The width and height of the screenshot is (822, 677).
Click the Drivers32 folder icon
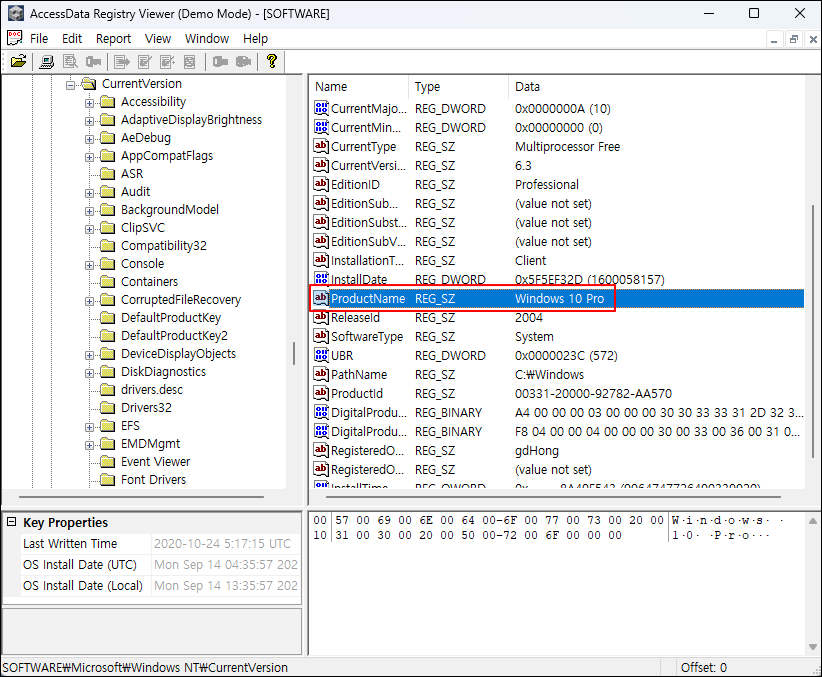point(107,407)
